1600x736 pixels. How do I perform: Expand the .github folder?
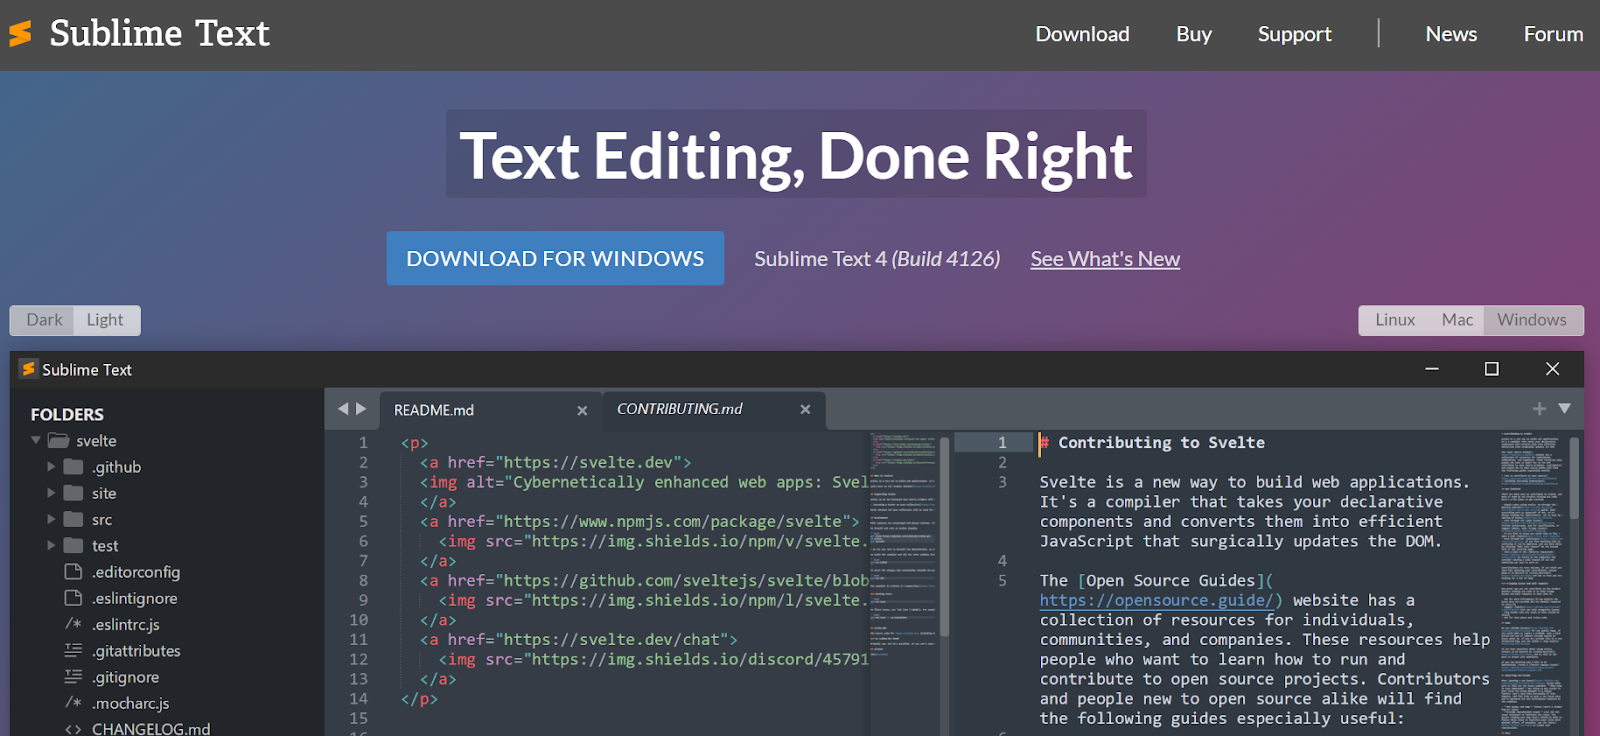point(51,467)
